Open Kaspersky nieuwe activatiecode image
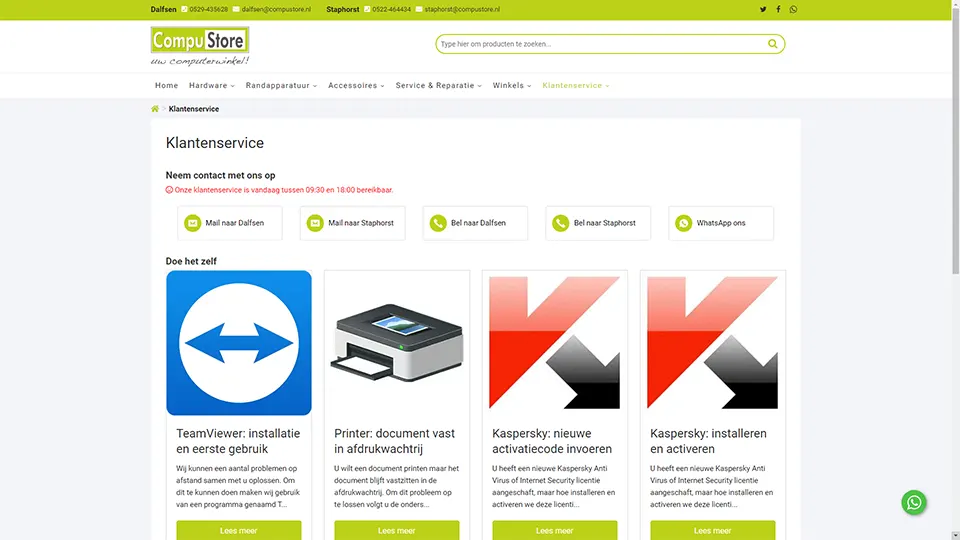The height and width of the screenshot is (540, 960). coord(555,343)
